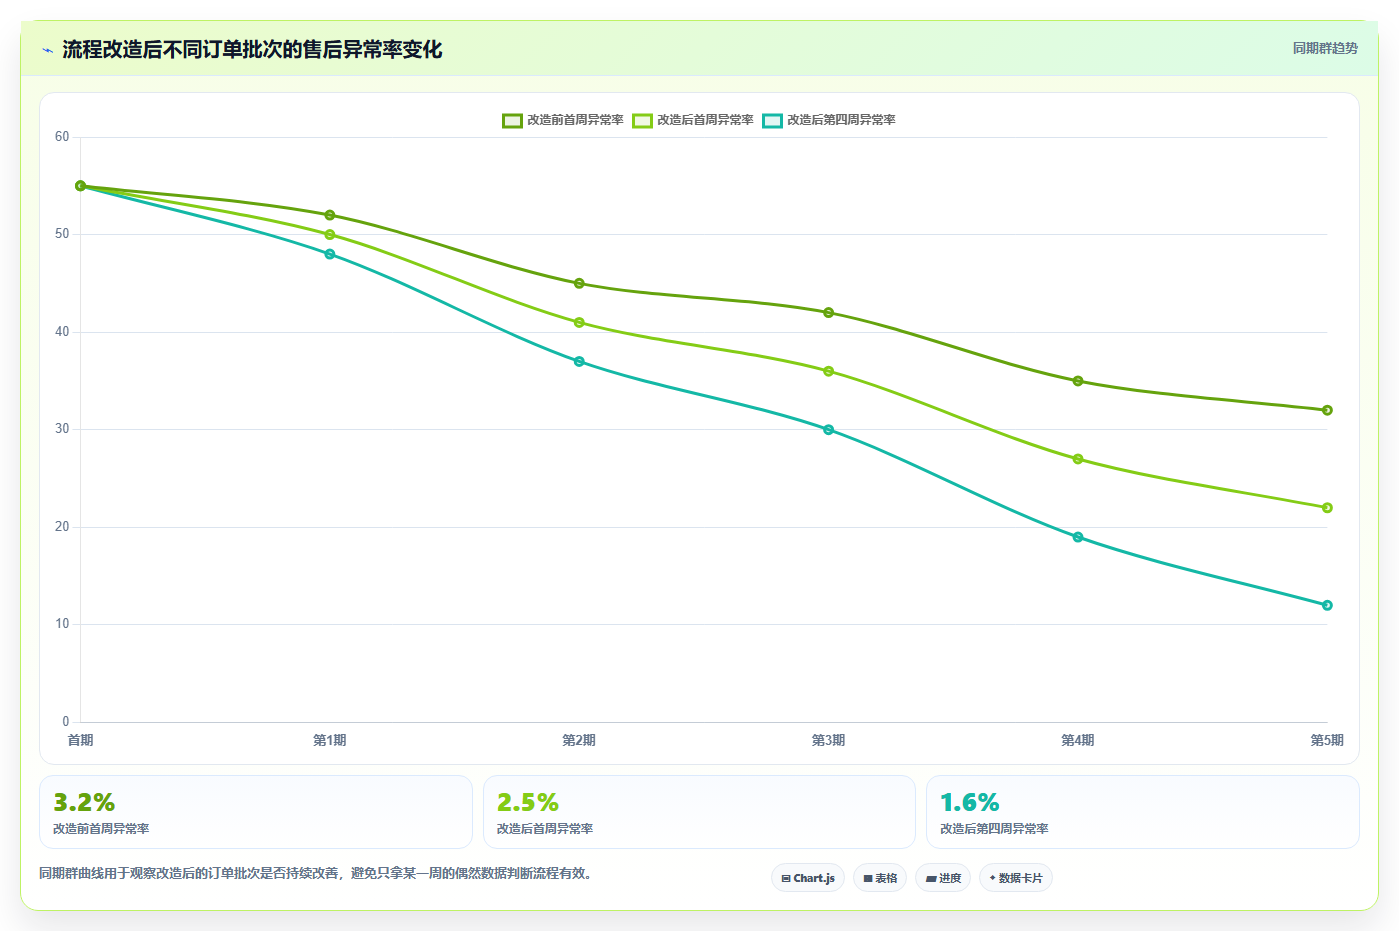Click the dark green data point at 第3期

[829, 313]
